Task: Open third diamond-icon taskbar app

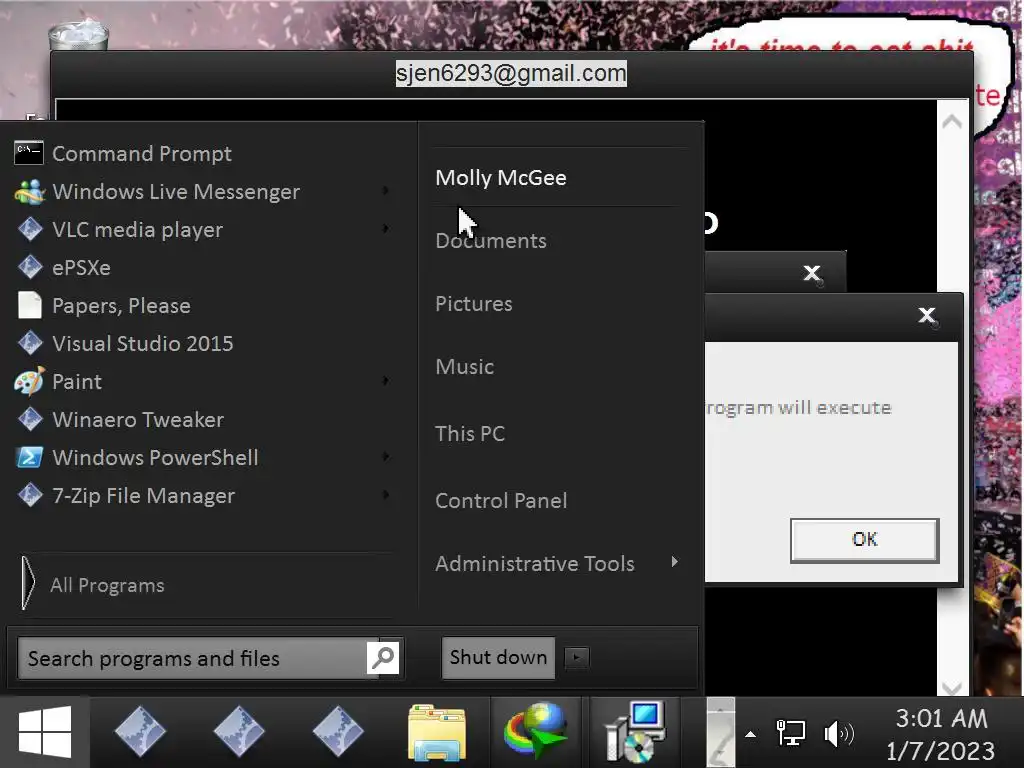Action: tap(338, 731)
